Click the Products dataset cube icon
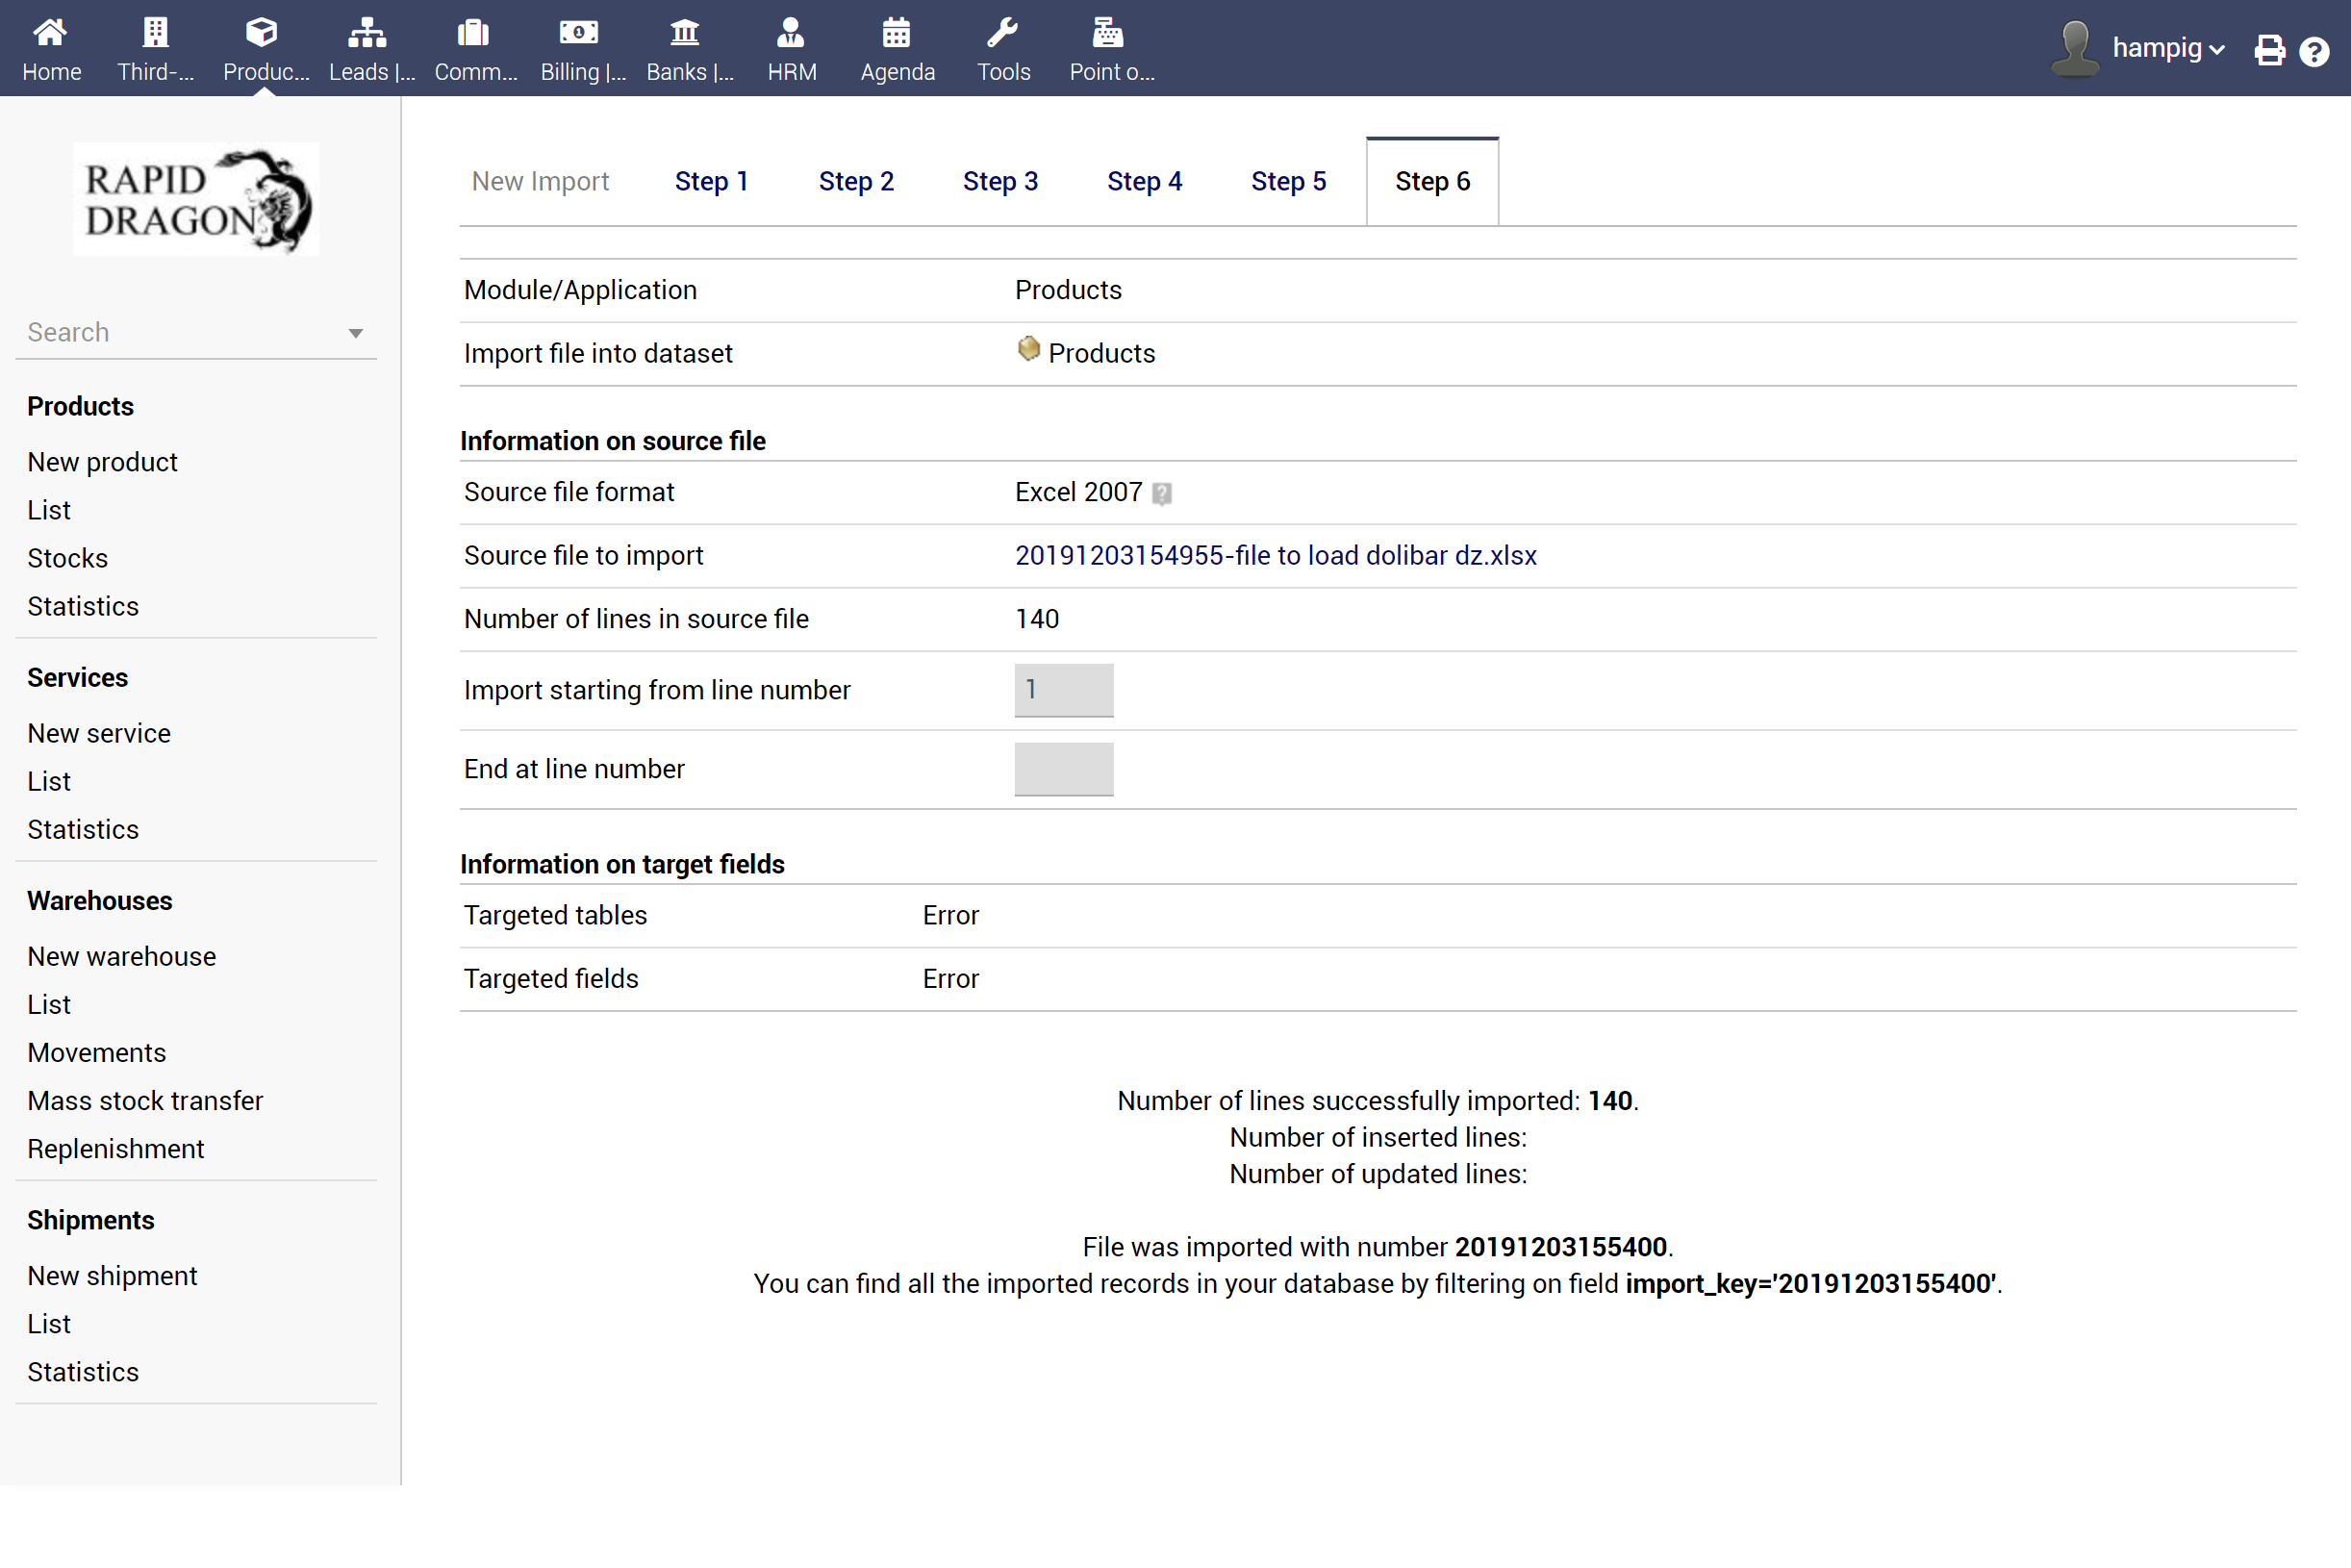 pos(1028,349)
